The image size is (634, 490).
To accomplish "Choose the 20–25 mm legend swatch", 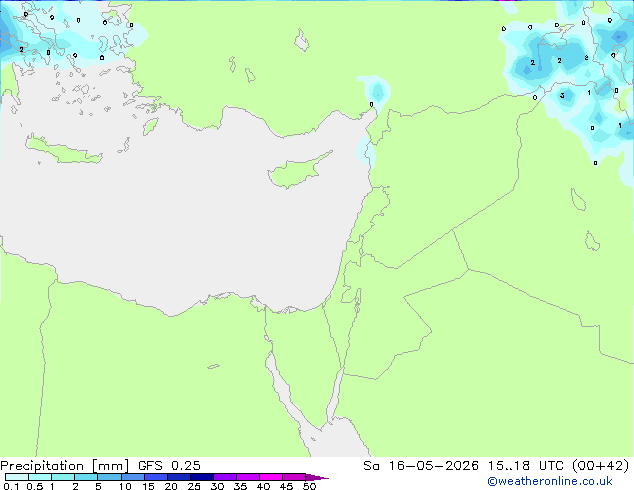I will pyautogui.click(x=178, y=477).
